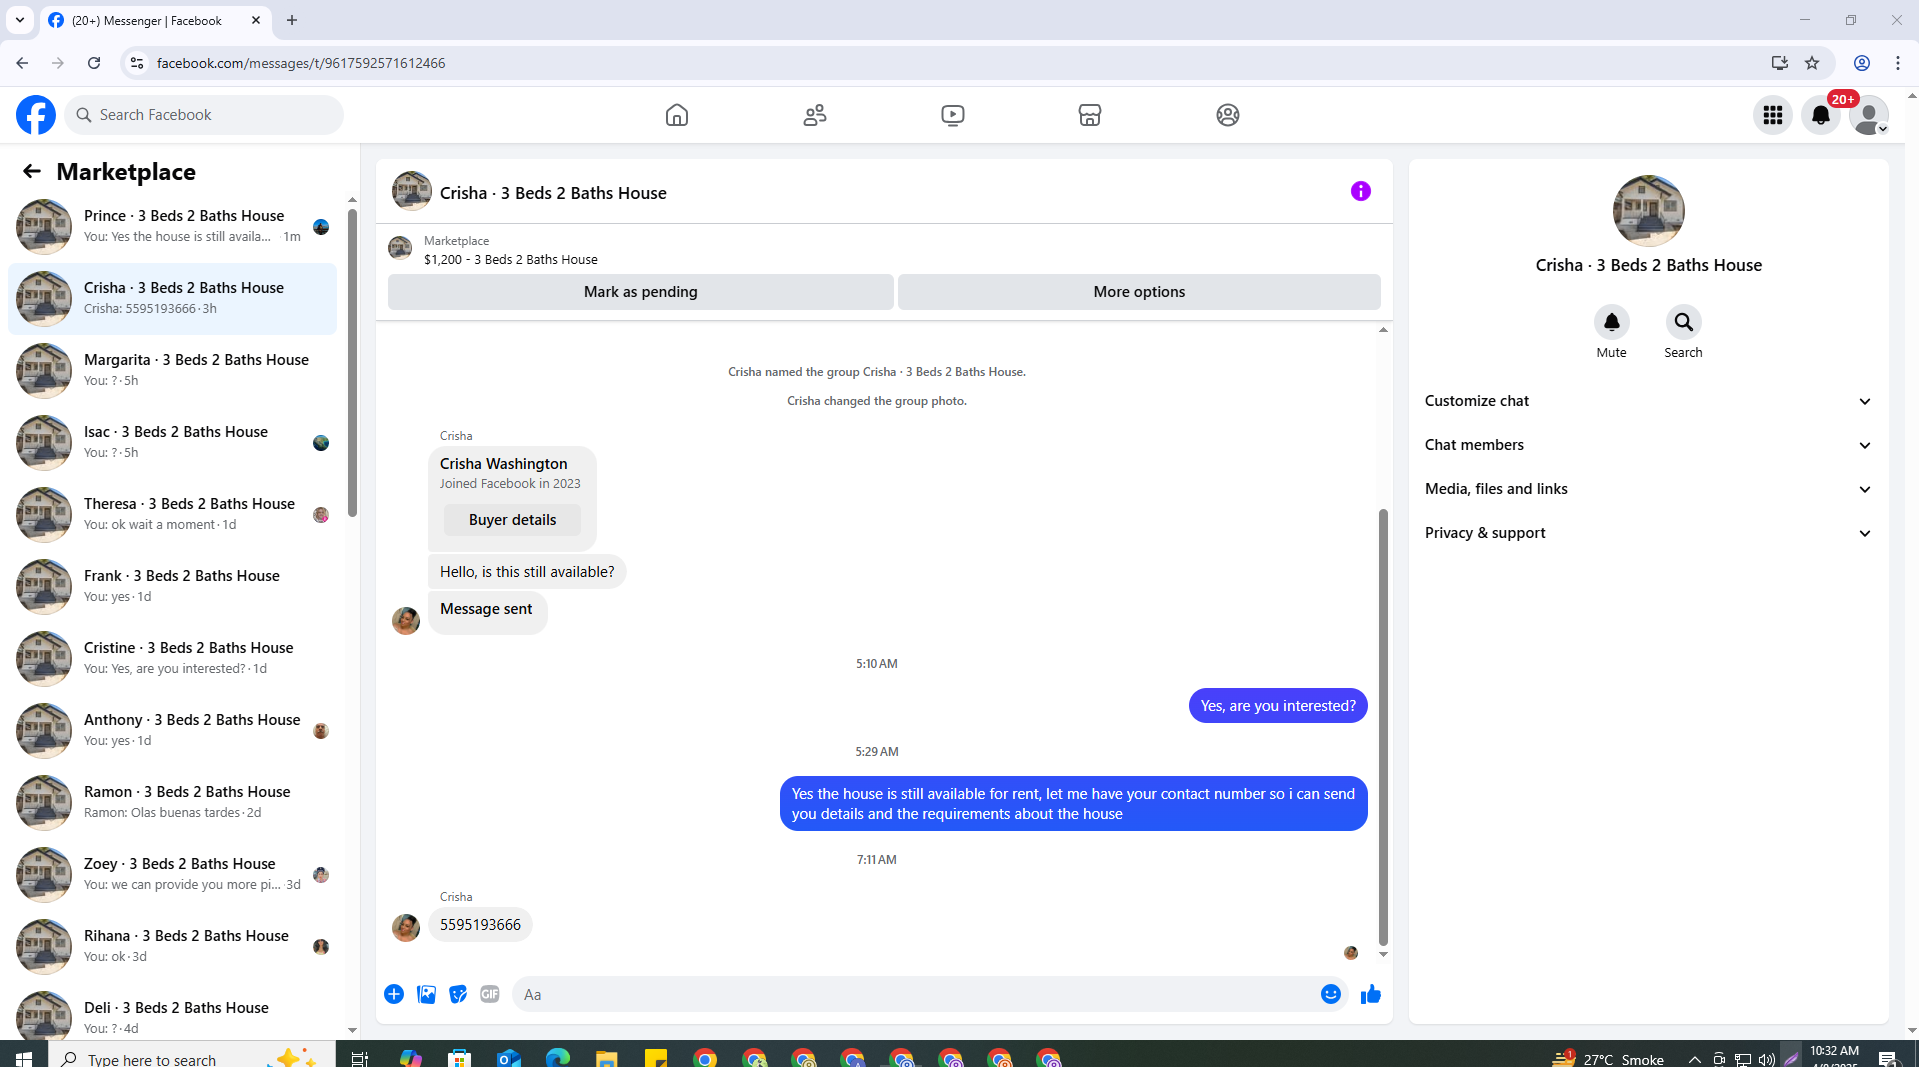Open Chrome tab search dropdown

pyautogui.click(x=20, y=20)
